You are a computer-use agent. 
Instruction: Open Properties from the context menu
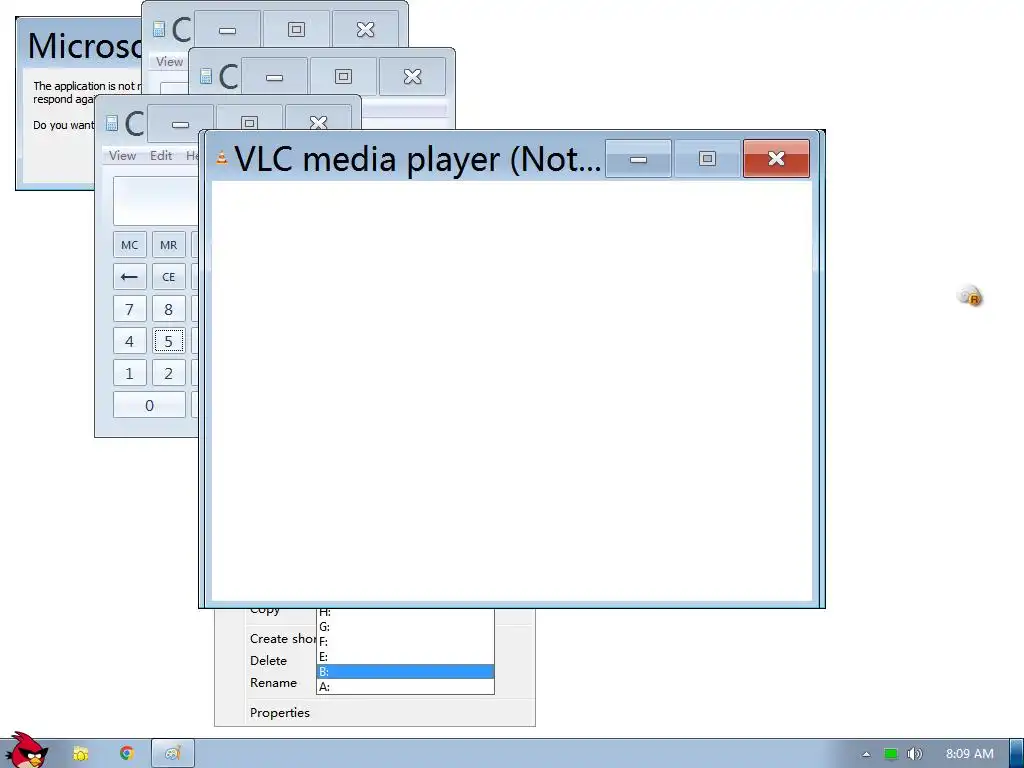pyautogui.click(x=280, y=712)
